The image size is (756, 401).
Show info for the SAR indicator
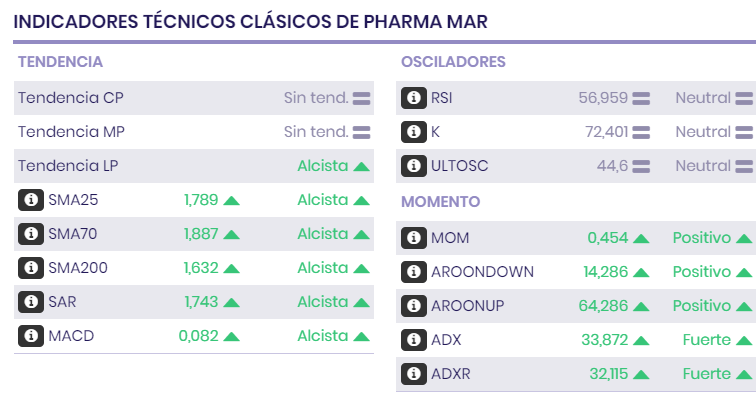tap(31, 302)
